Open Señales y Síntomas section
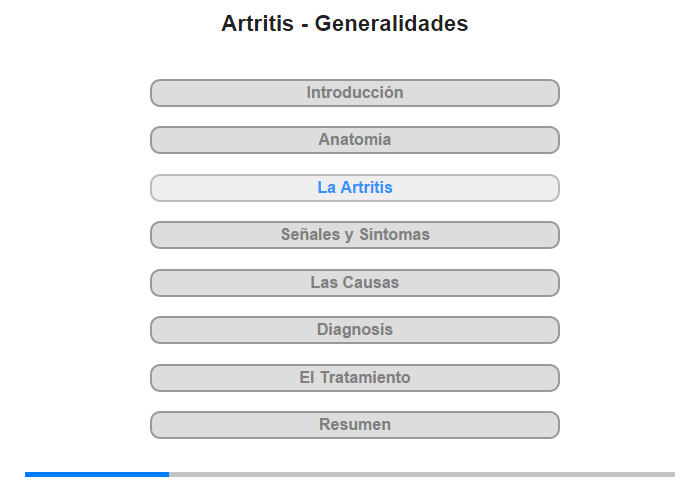700x480 pixels. tap(354, 235)
